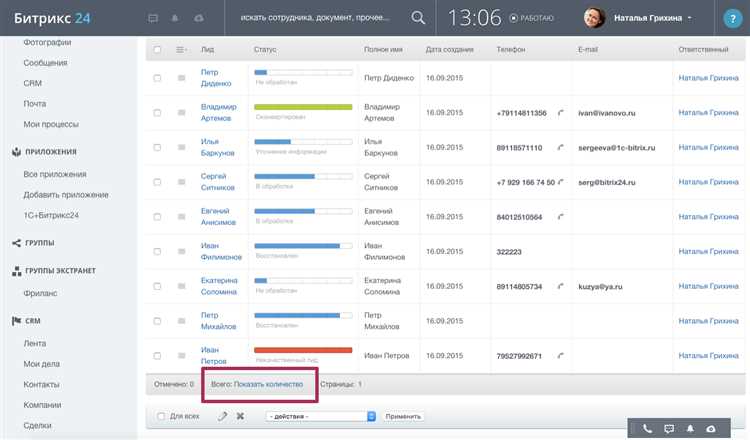Open the help question mark icon
The image size is (750, 440).
pos(732,18)
